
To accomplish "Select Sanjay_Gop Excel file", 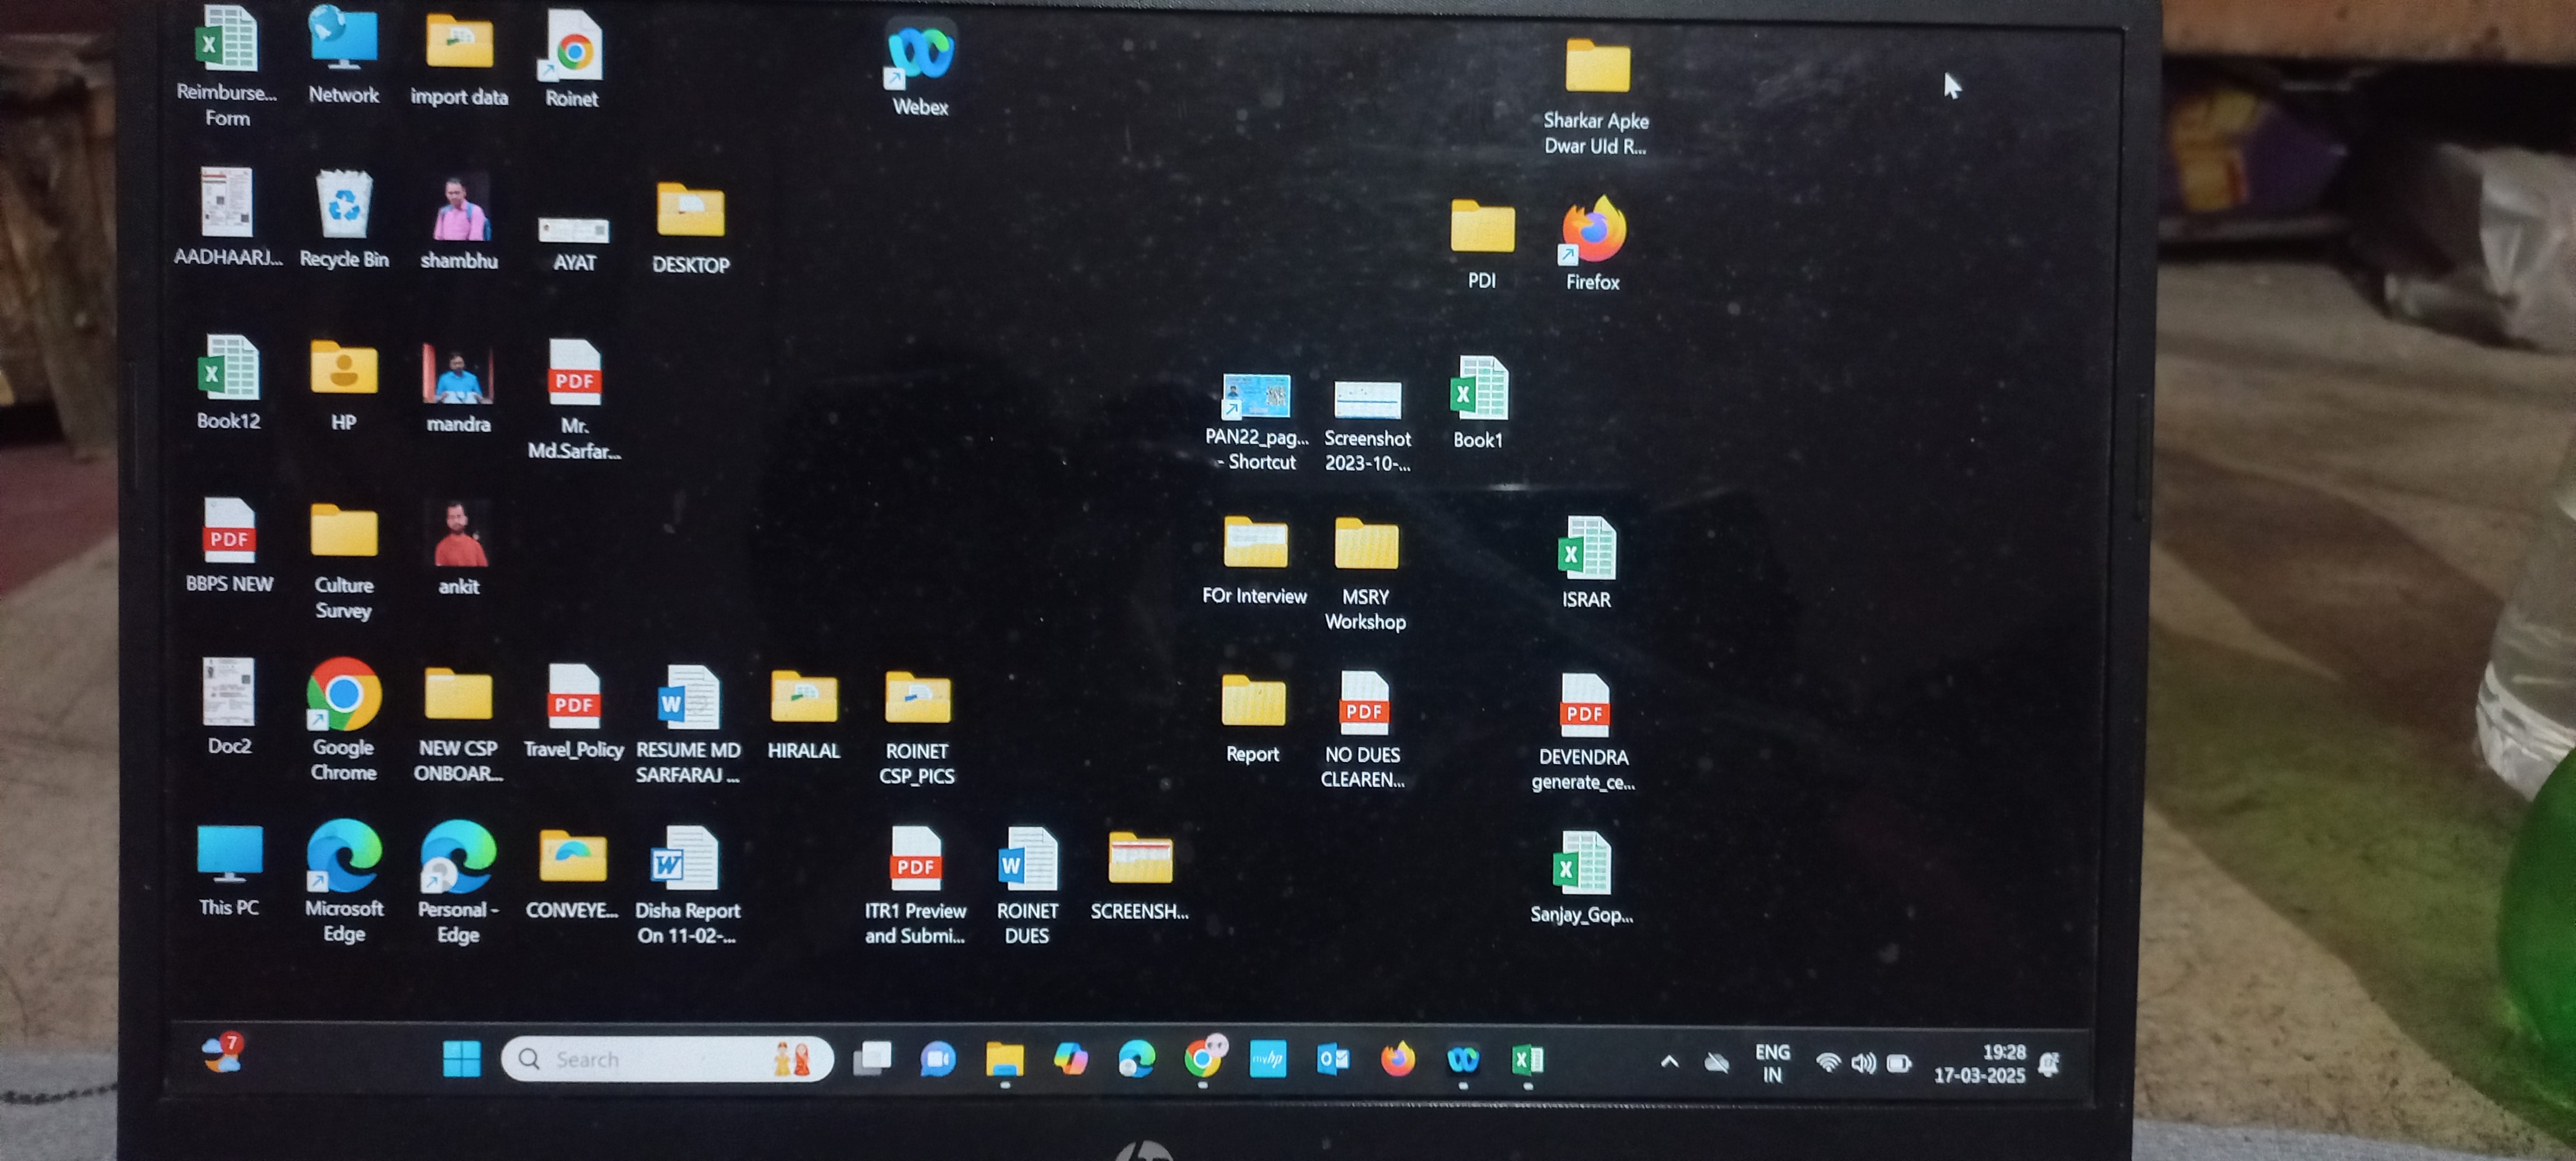I will (1582, 878).
